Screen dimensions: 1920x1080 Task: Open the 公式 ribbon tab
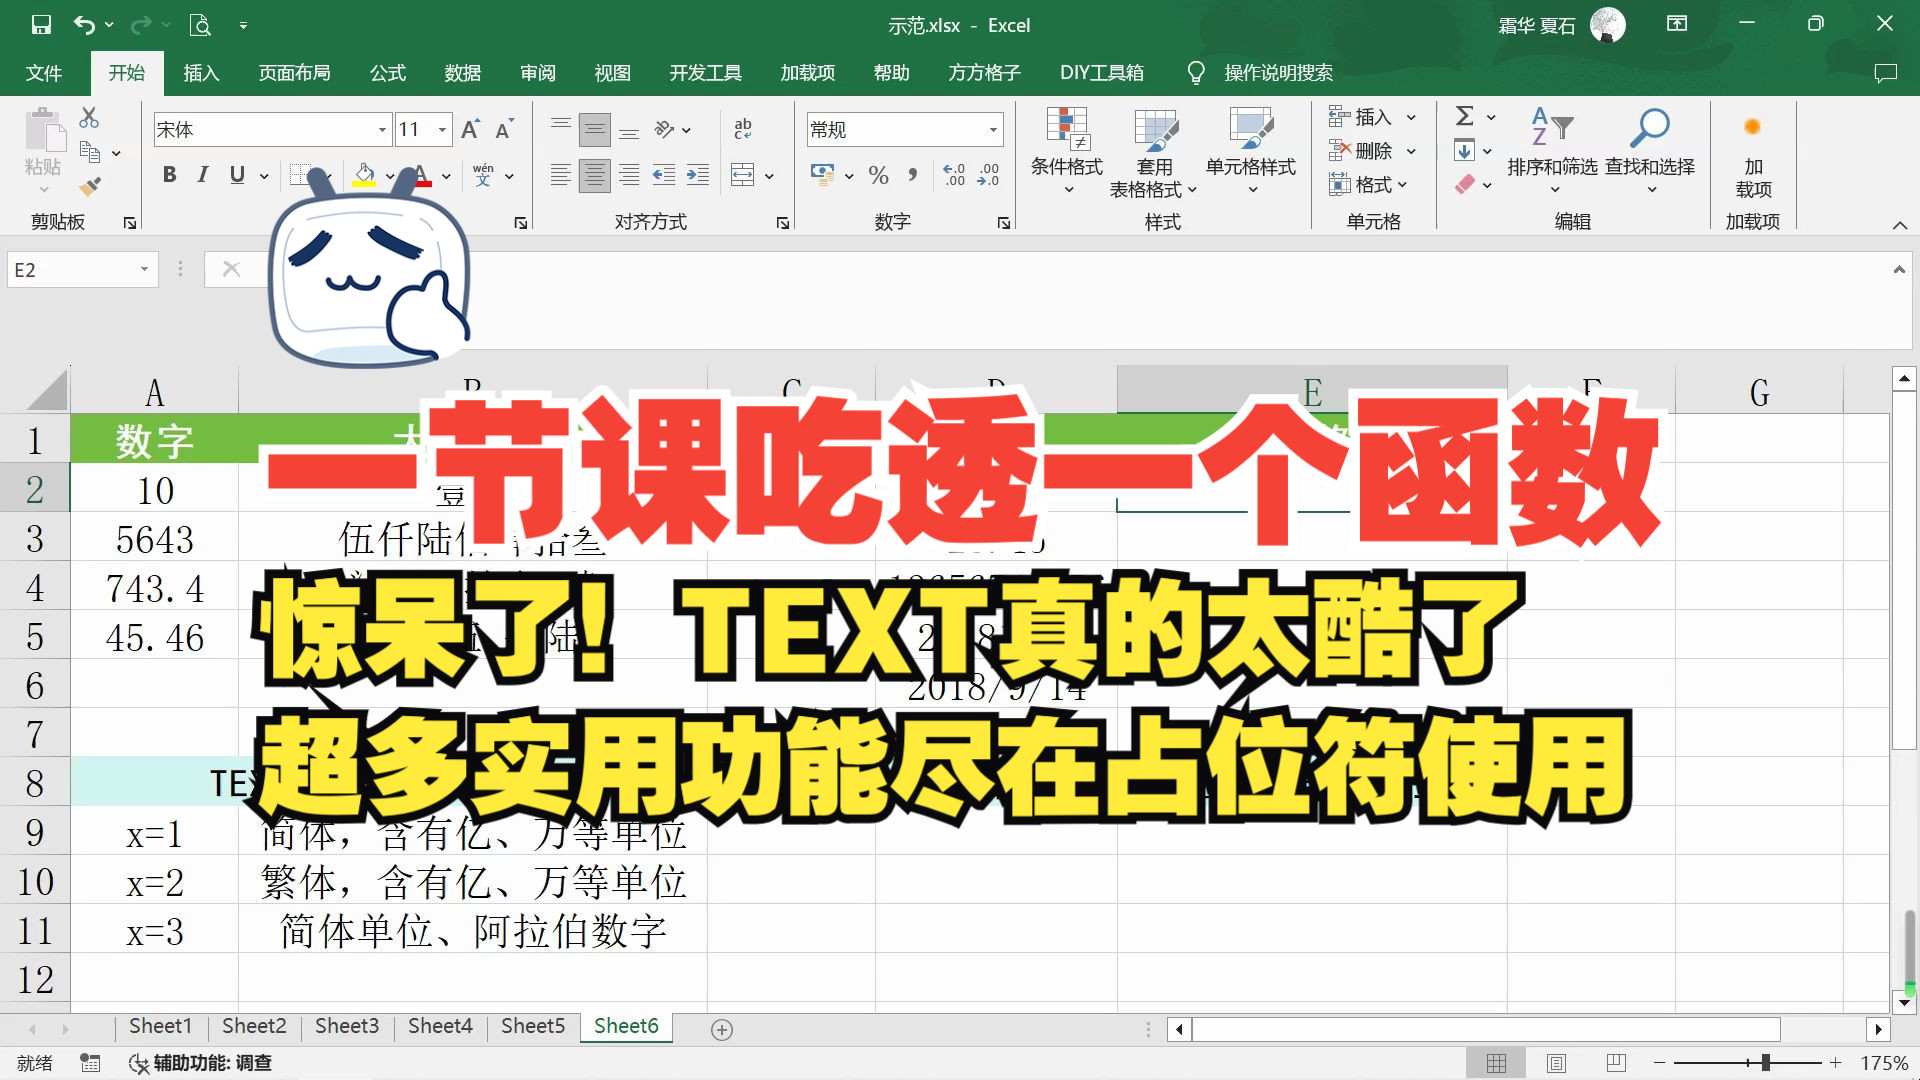click(x=387, y=73)
